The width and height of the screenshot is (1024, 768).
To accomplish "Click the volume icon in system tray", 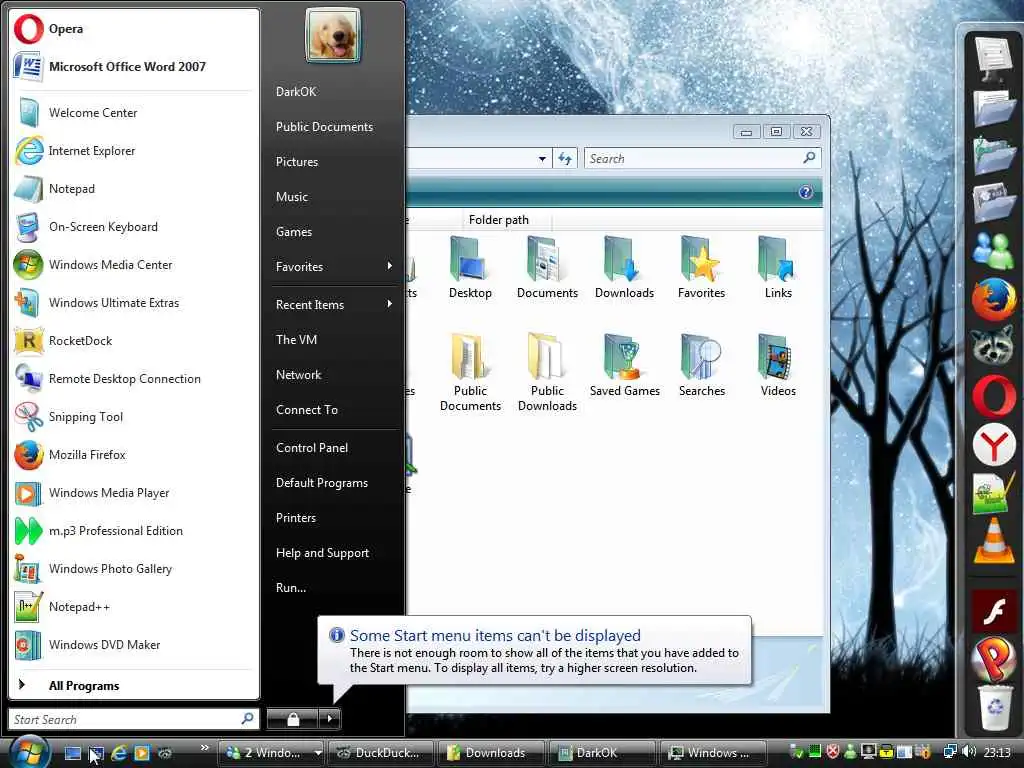I will 969,752.
